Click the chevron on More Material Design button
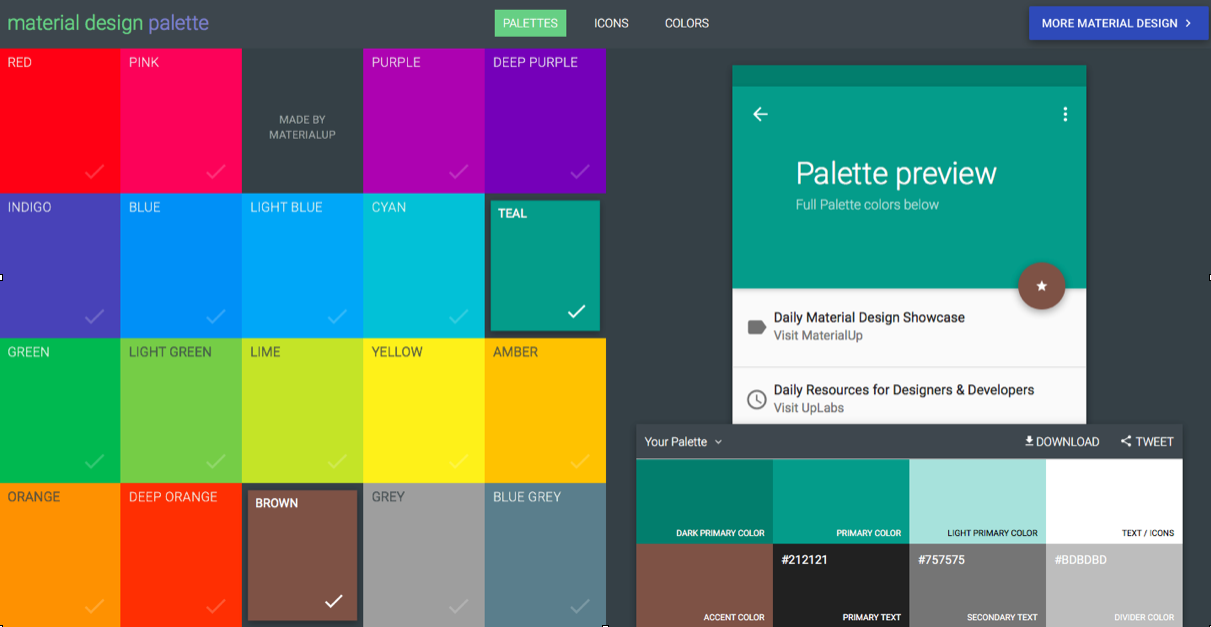 (1188, 23)
